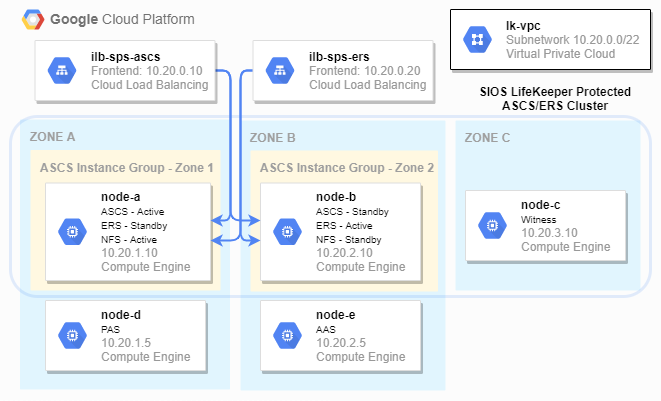Click the lk-vpc Virtual Private Cloud icon
Viewport: 661px width, 401px height.
click(x=476, y=39)
